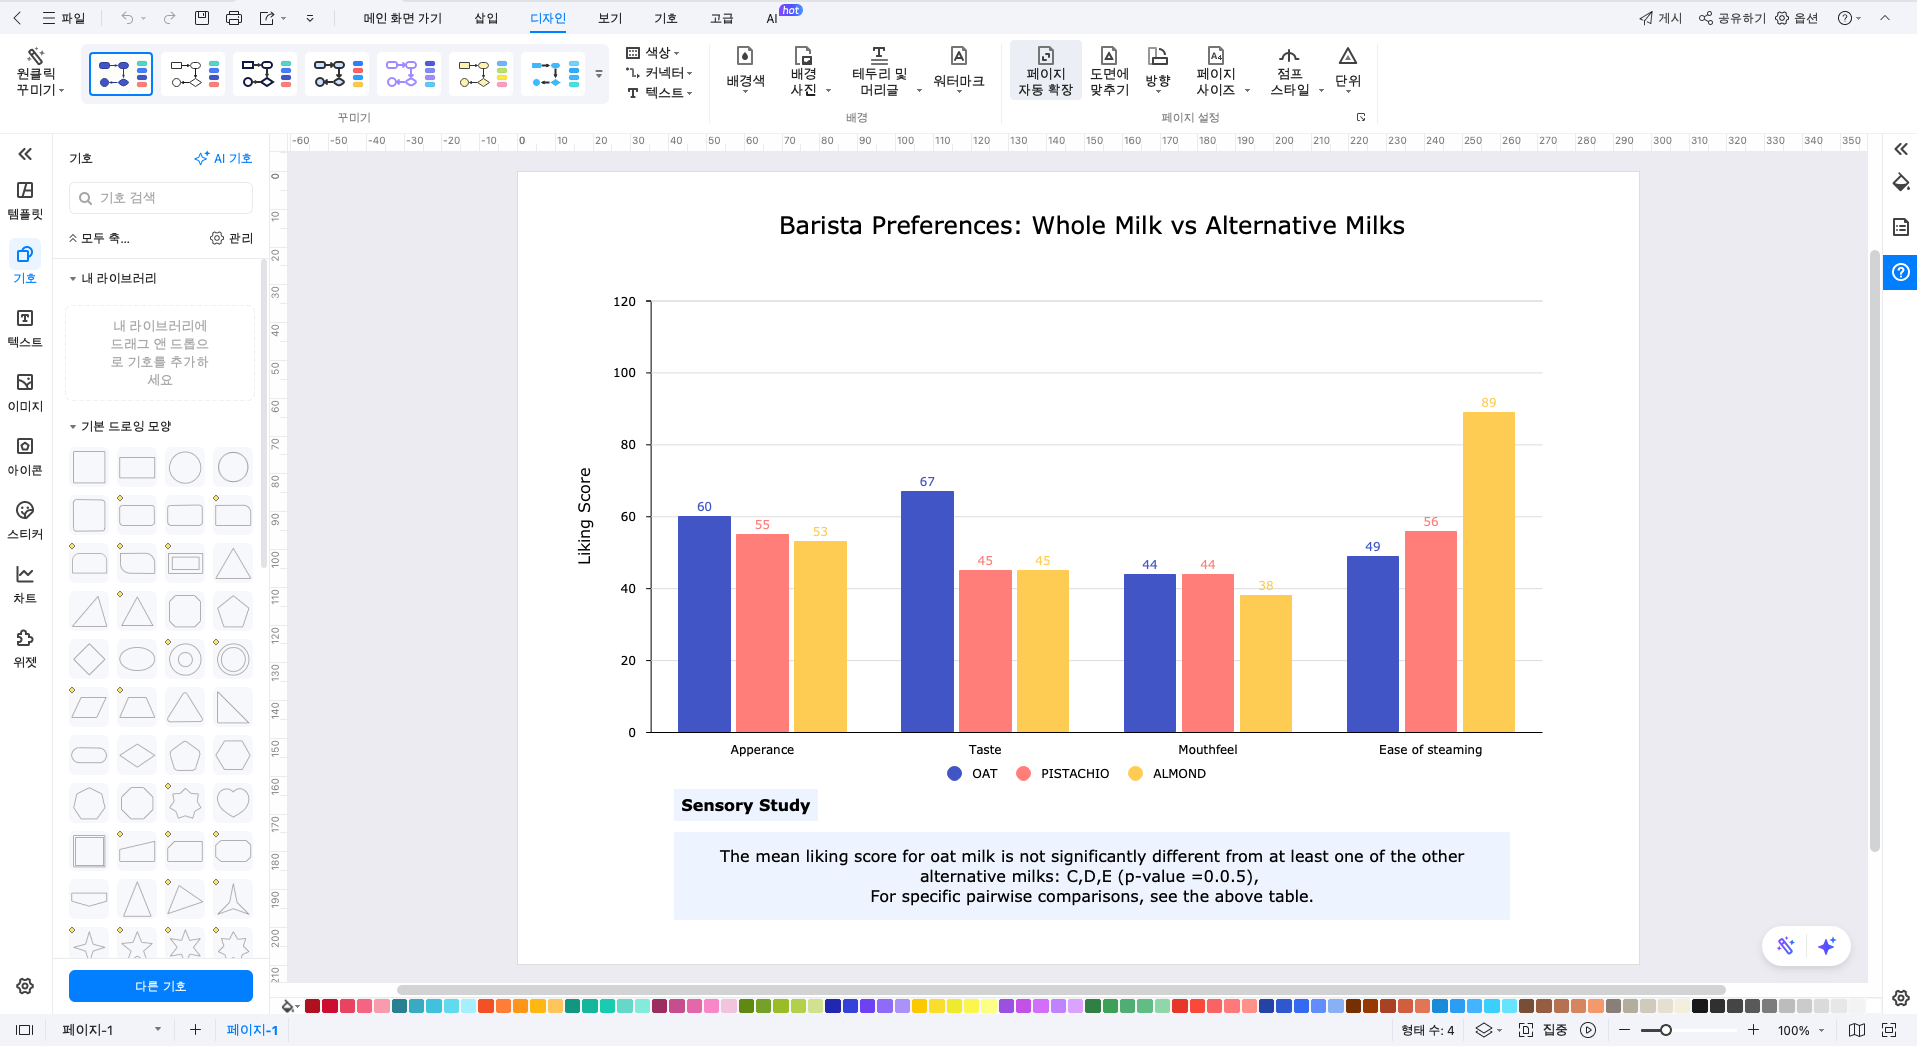Click the save icon in the top toolbar
The height and width of the screenshot is (1046, 1917).
pos(202,18)
